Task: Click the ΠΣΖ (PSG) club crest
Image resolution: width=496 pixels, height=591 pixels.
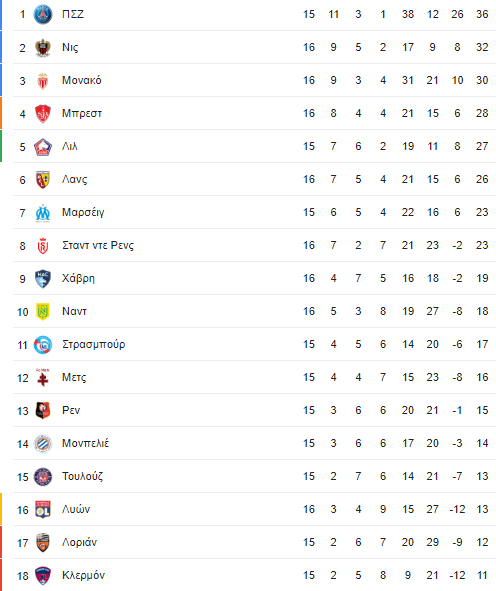Action: point(43,14)
